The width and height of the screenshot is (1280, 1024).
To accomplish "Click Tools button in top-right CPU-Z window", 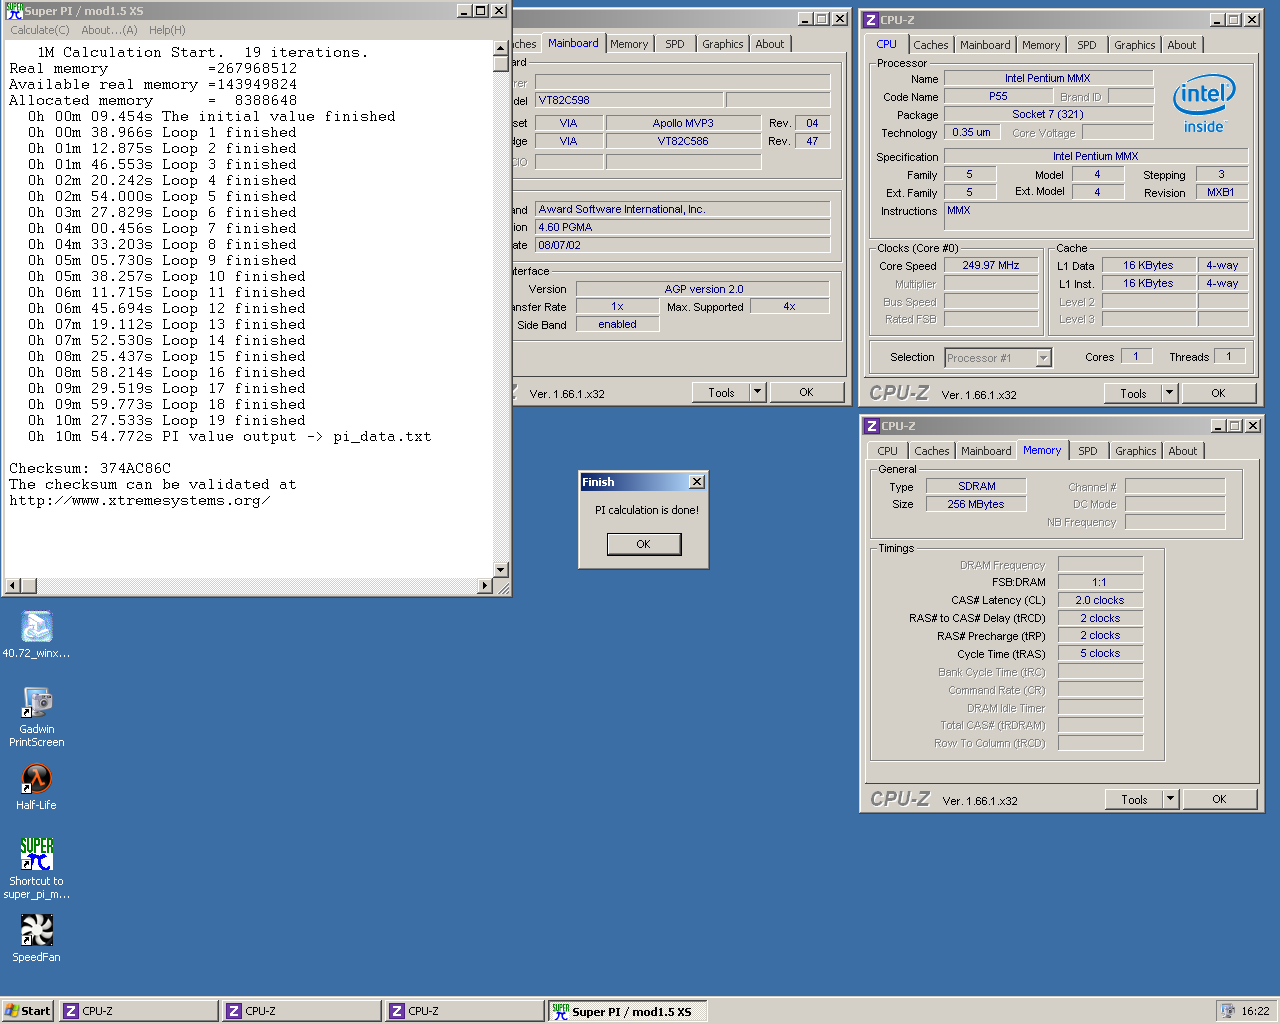I will pyautogui.click(x=1133, y=394).
